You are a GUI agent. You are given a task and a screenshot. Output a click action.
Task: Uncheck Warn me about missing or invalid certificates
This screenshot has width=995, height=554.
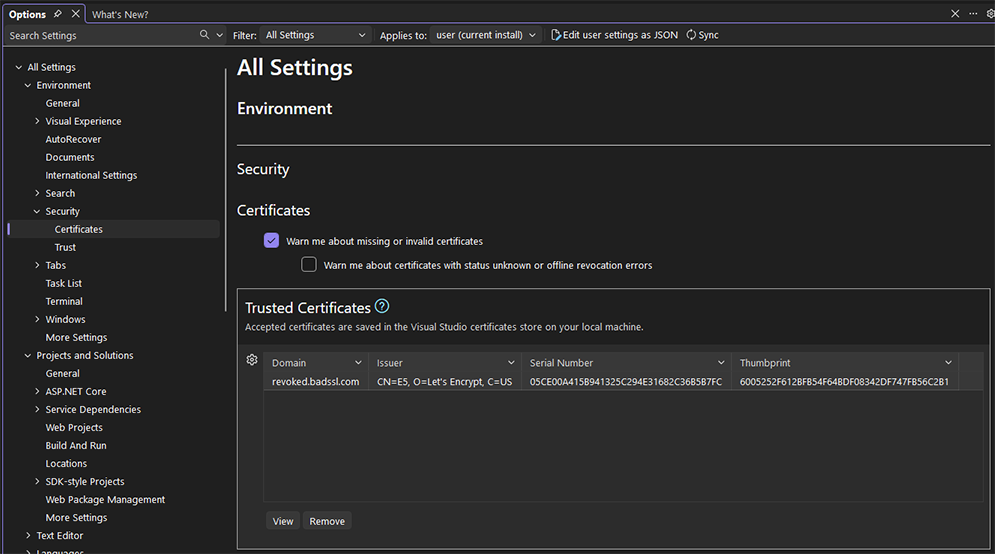[x=271, y=241]
